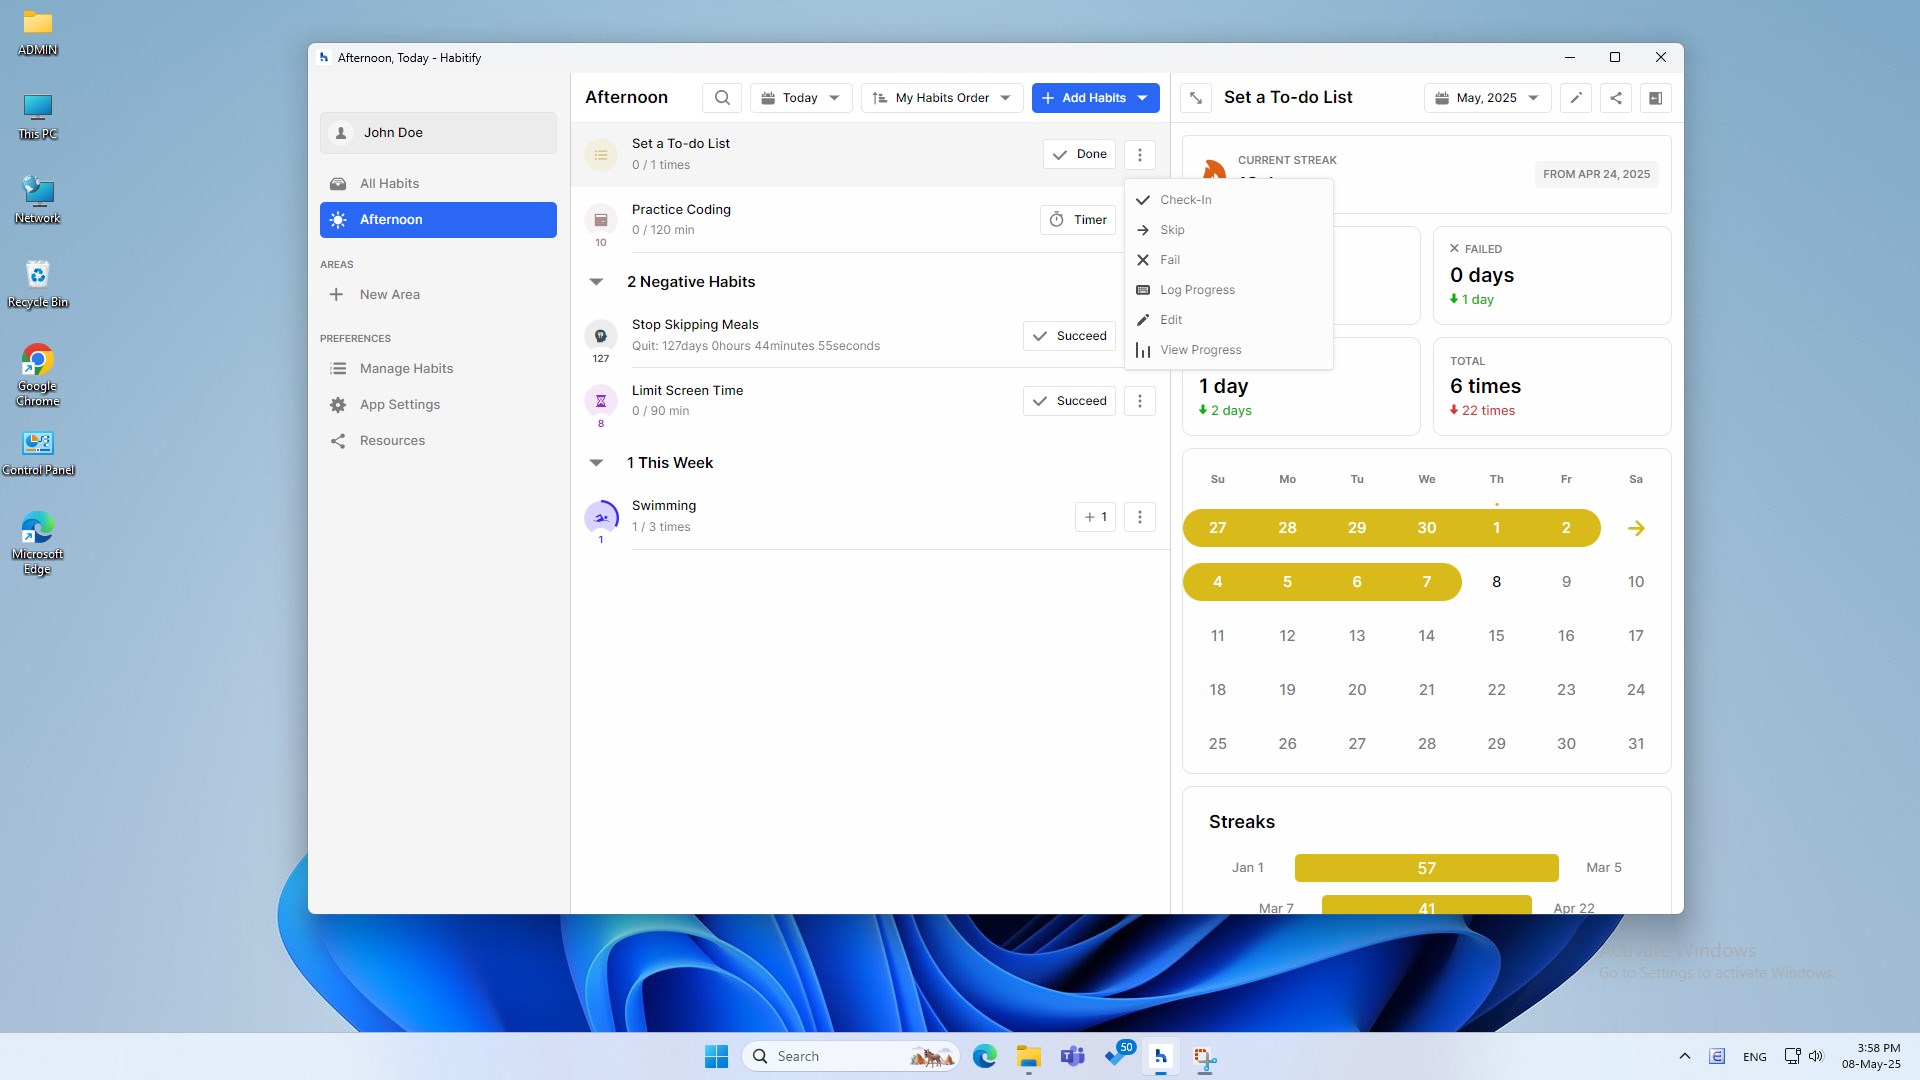This screenshot has width=1920, height=1080.
Task: Click the expand panel arrows icon
Action: (x=1195, y=98)
